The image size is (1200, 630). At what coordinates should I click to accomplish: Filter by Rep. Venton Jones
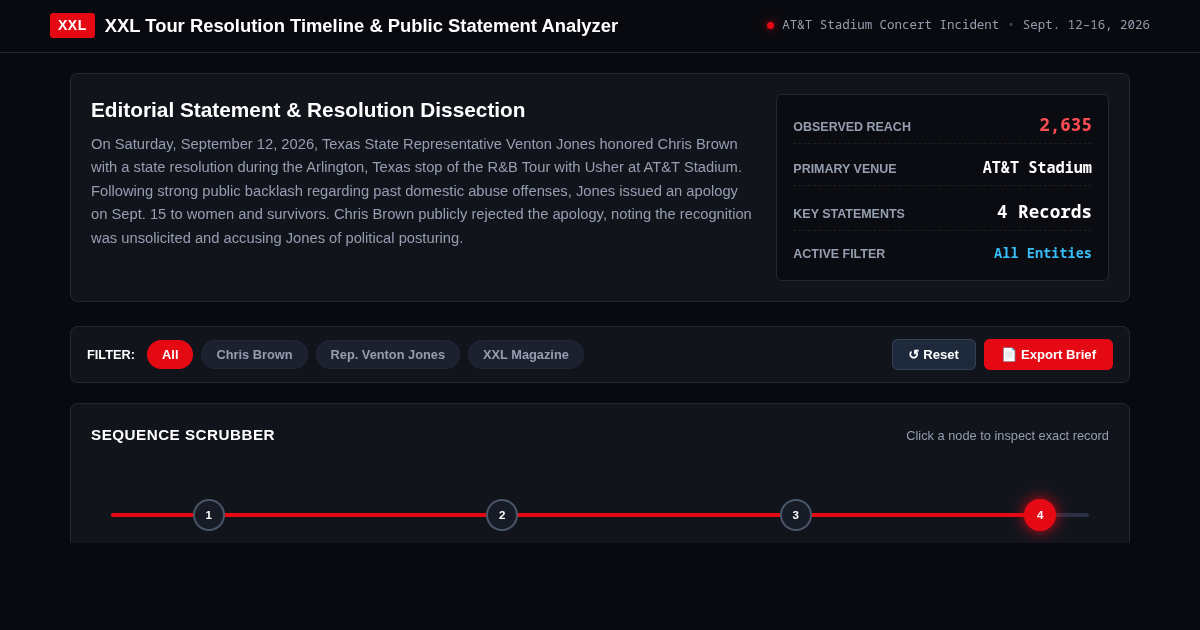click(388, 354)
